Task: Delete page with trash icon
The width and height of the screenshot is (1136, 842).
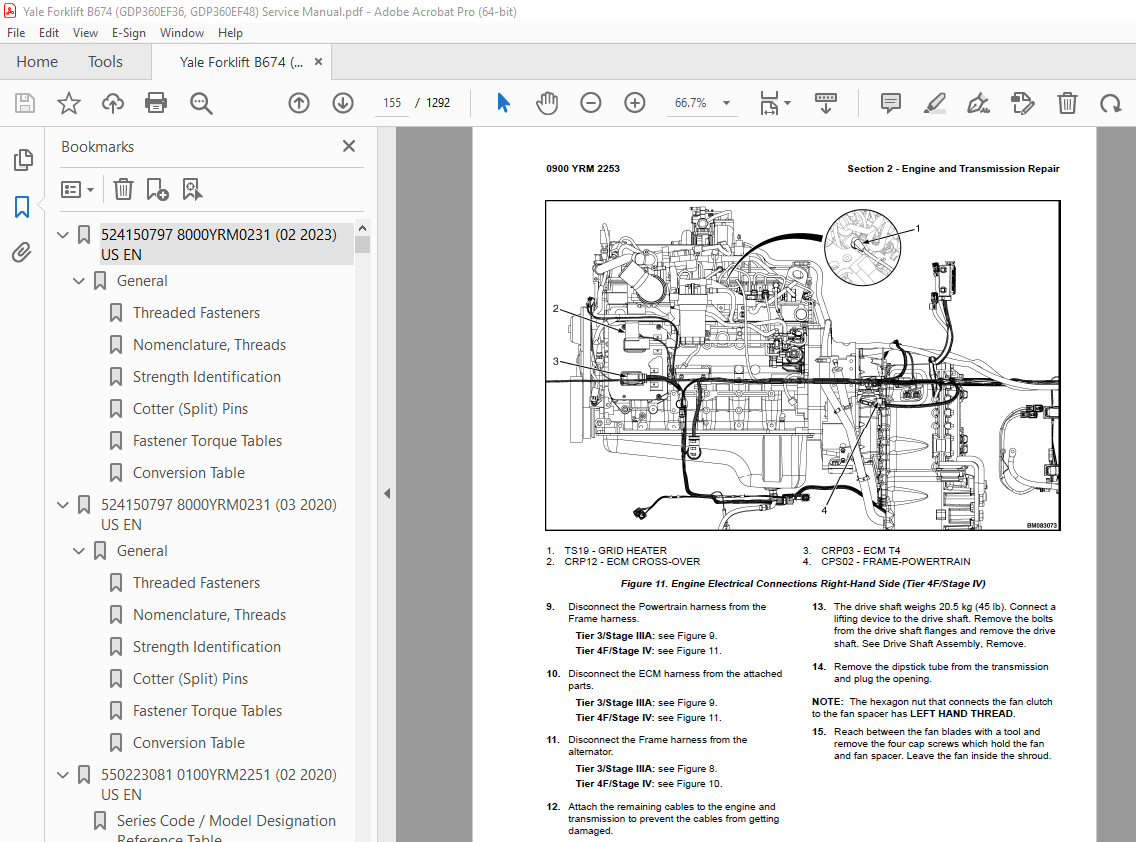Action: click(x=1066, y=103)
